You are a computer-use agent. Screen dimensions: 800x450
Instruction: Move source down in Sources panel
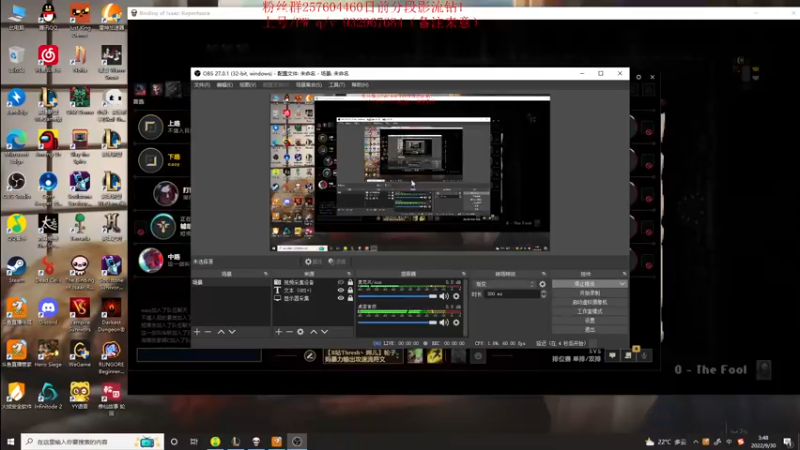pos(324,332)
